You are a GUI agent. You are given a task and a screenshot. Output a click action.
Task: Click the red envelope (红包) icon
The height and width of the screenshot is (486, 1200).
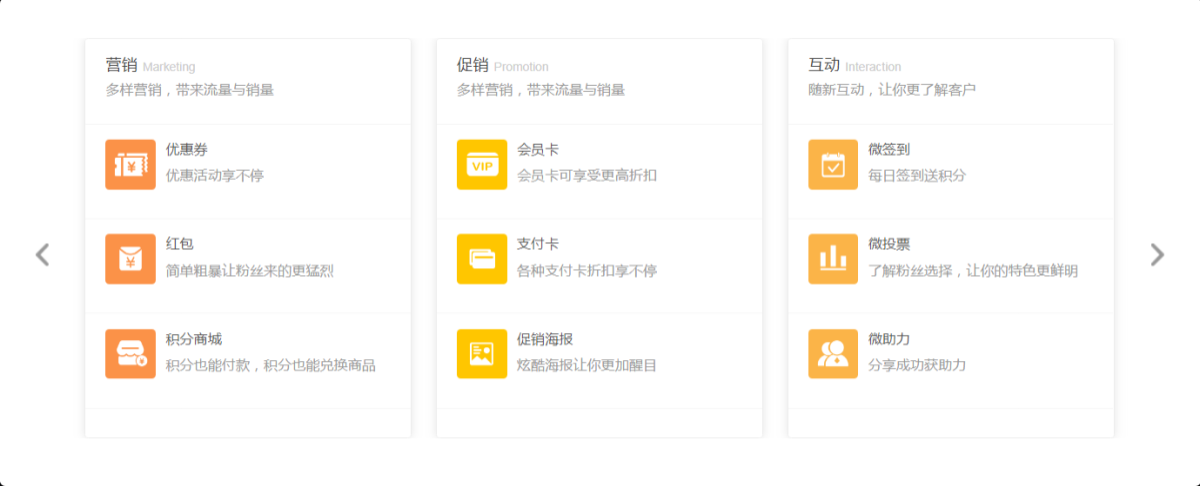pos(130,259)
